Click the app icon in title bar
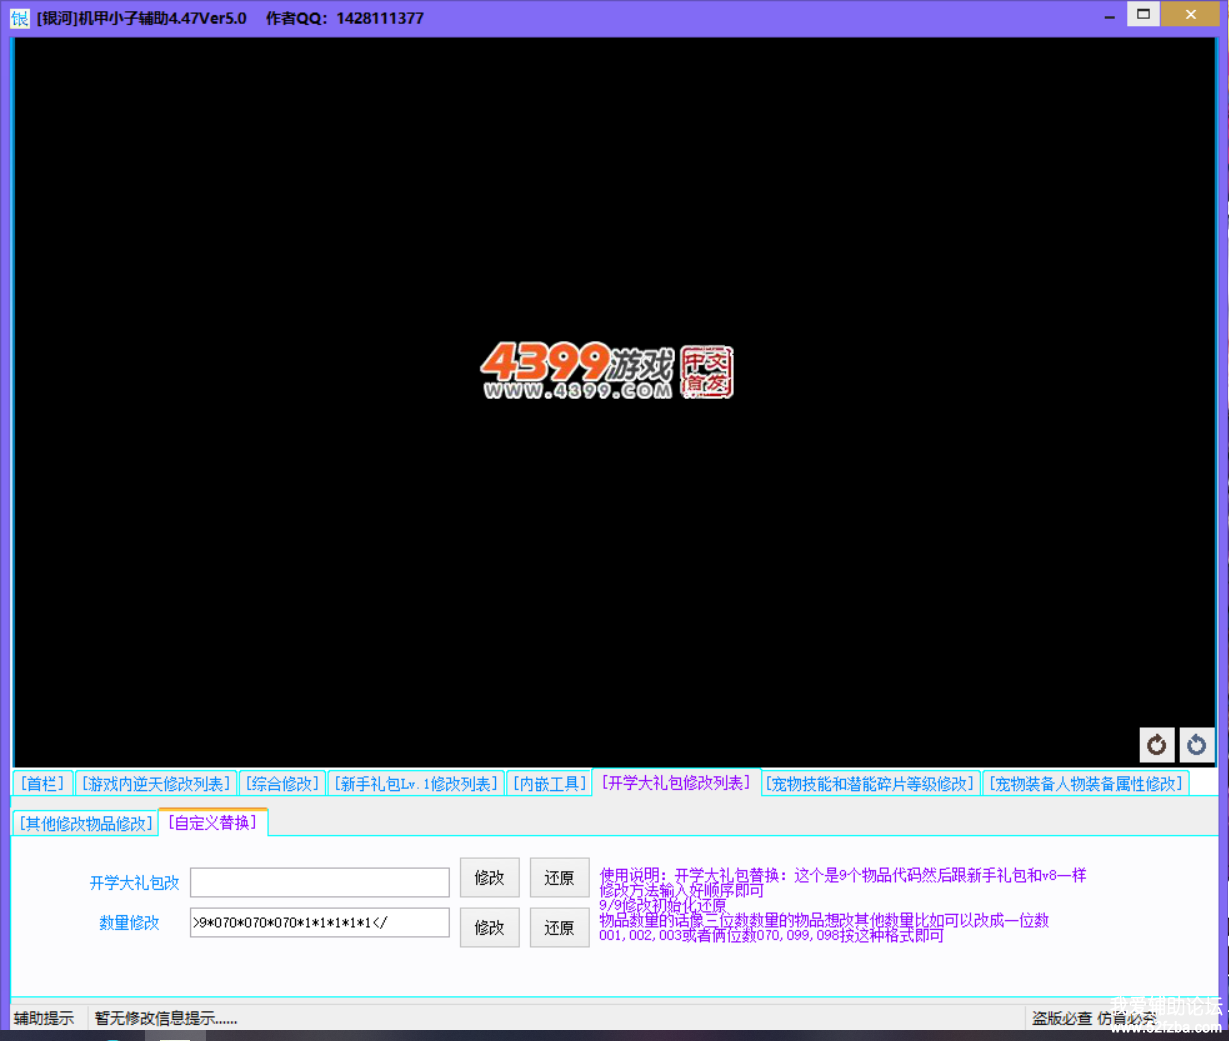Image resolution: width=1229 pixels, height=1041 pixels. pyautogui.click(x=19, y=17)
